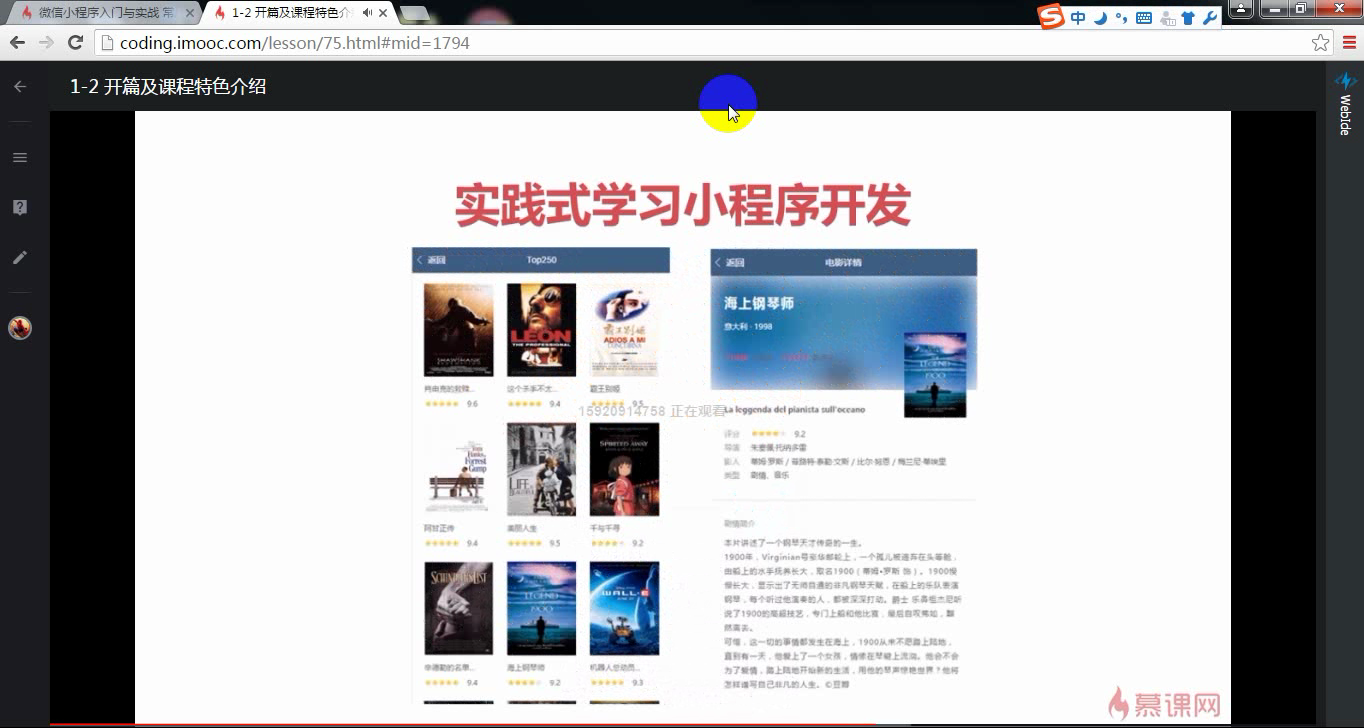This screenshot has width=1364, height=728.
Task: Click the 霸王别姬 poster thumbnail
Action: click(624, 330)
